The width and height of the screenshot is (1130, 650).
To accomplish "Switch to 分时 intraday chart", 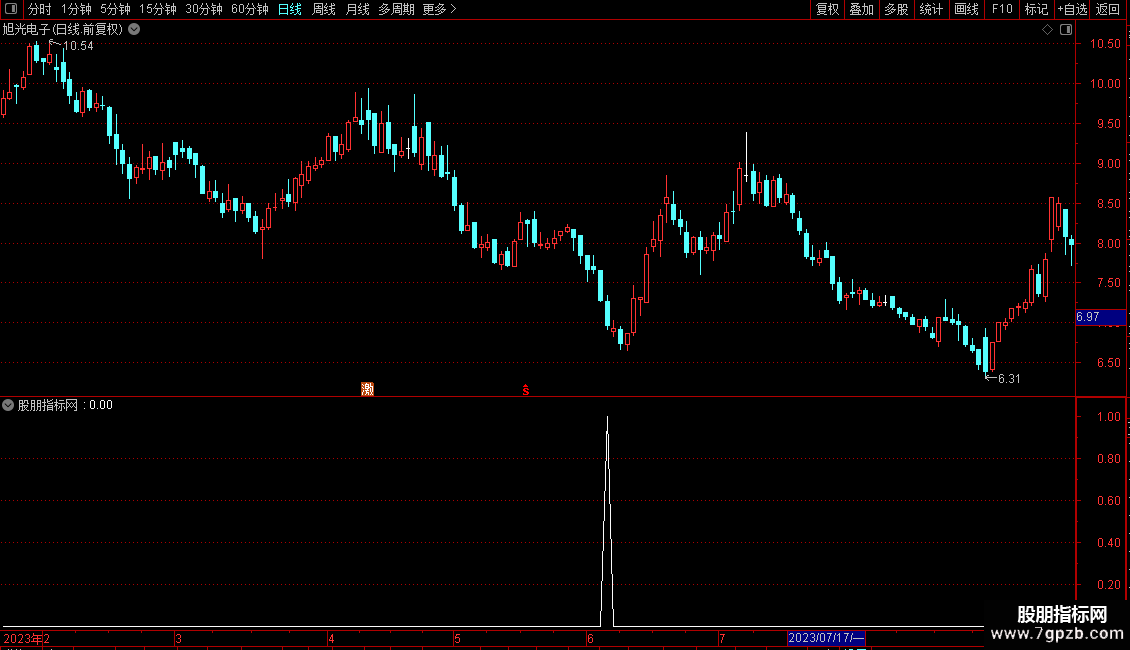I will 40,9.
